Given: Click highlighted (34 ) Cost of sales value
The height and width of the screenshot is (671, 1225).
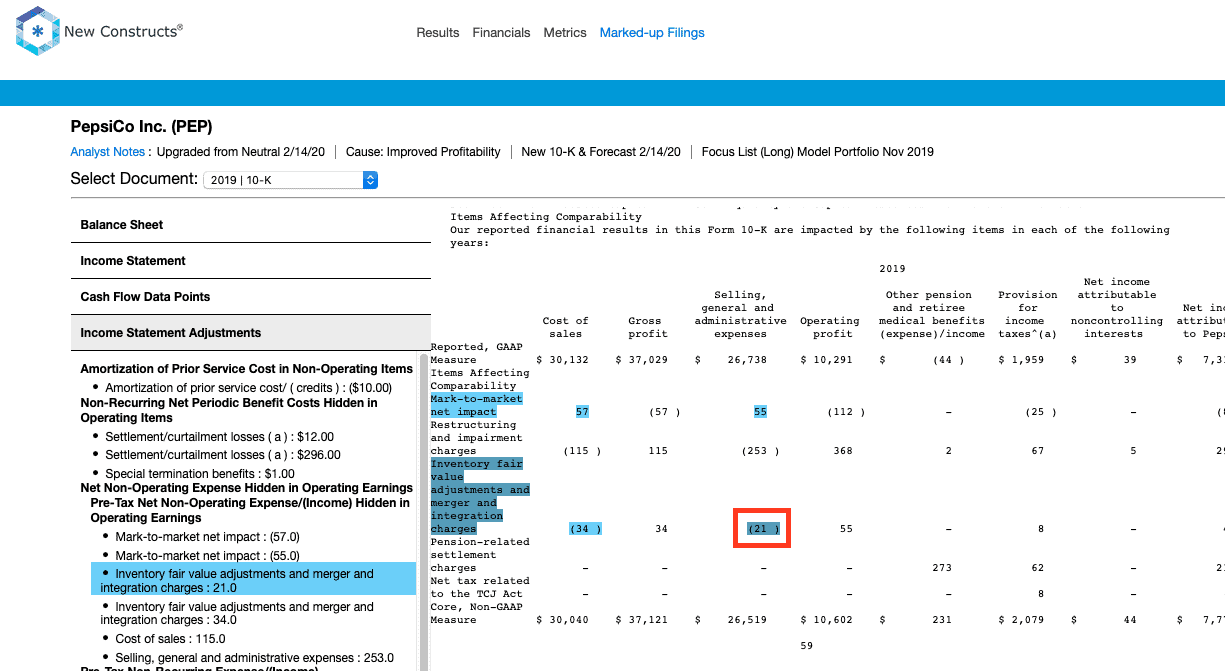Looking at the screenshot, I should (585, 529).
